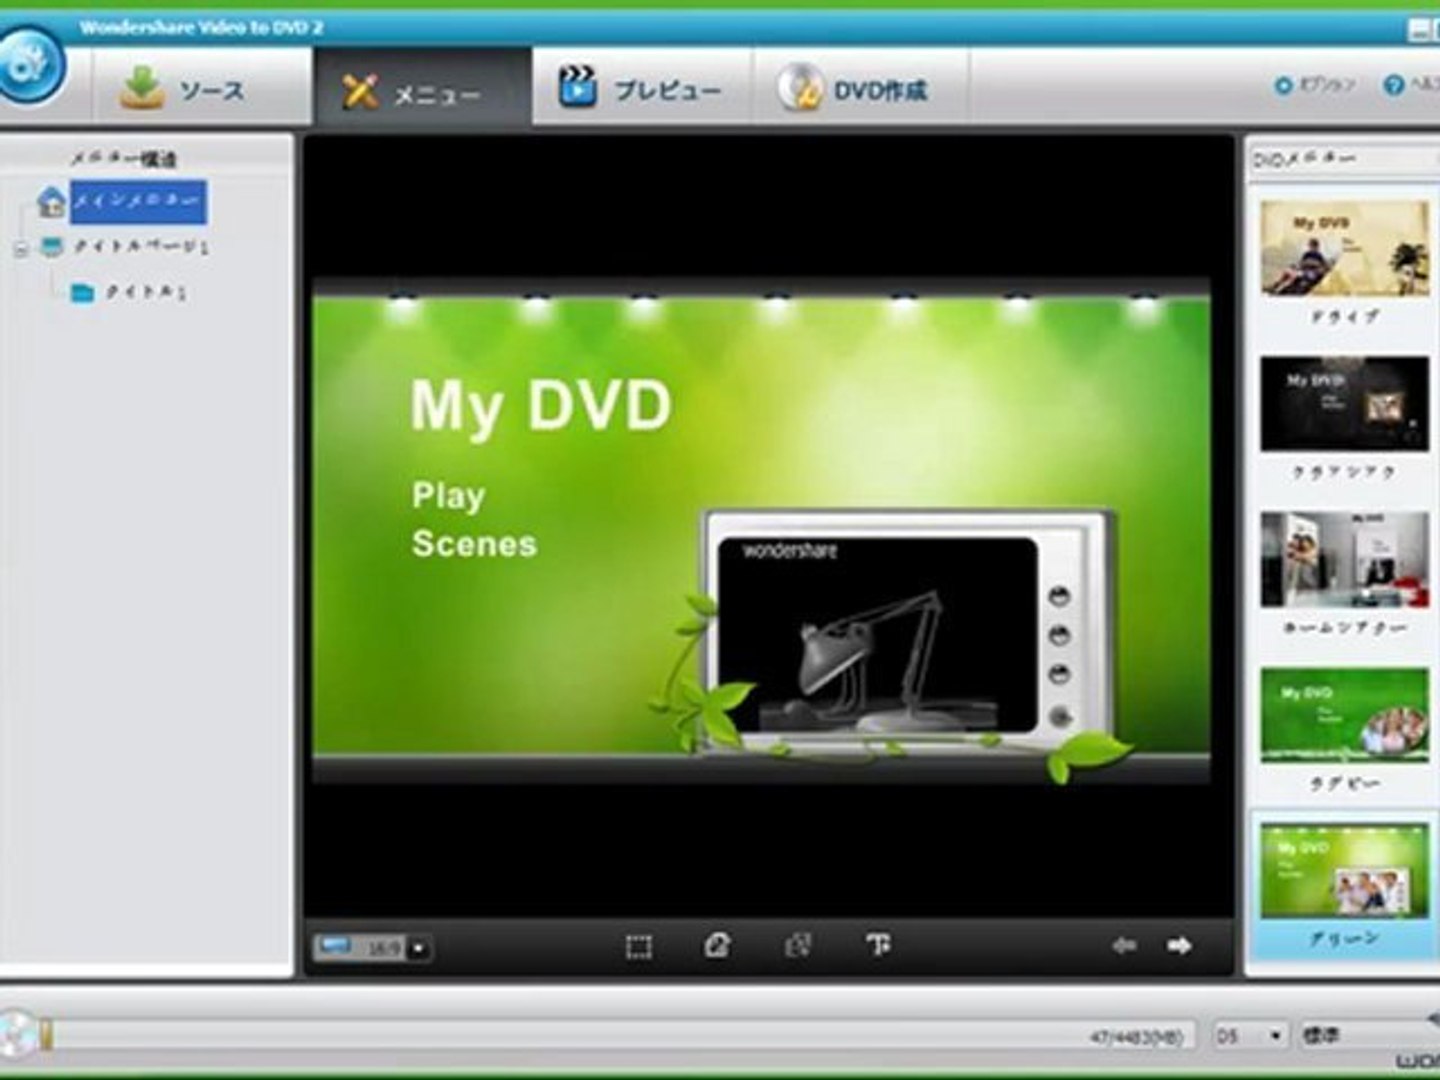Click the Play menu button in preview
The height and width of the screenshot is (1080, 1440).
click(448, 497)
